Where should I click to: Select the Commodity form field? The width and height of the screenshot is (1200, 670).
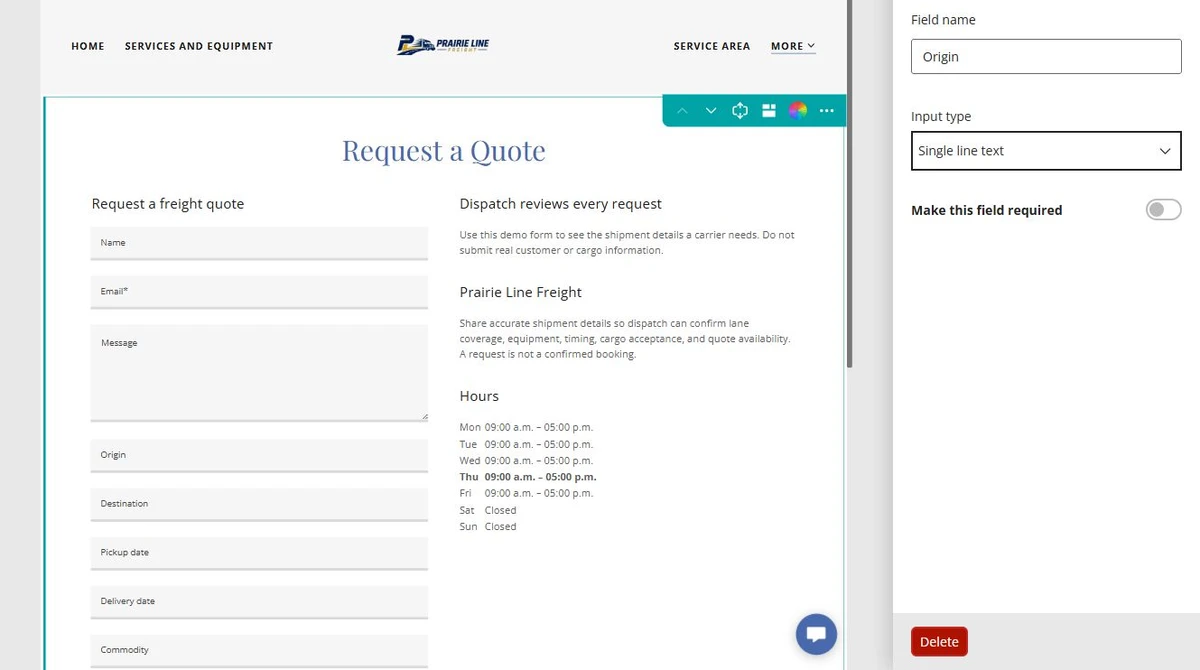pyautogui.click(x=259, y=650)
